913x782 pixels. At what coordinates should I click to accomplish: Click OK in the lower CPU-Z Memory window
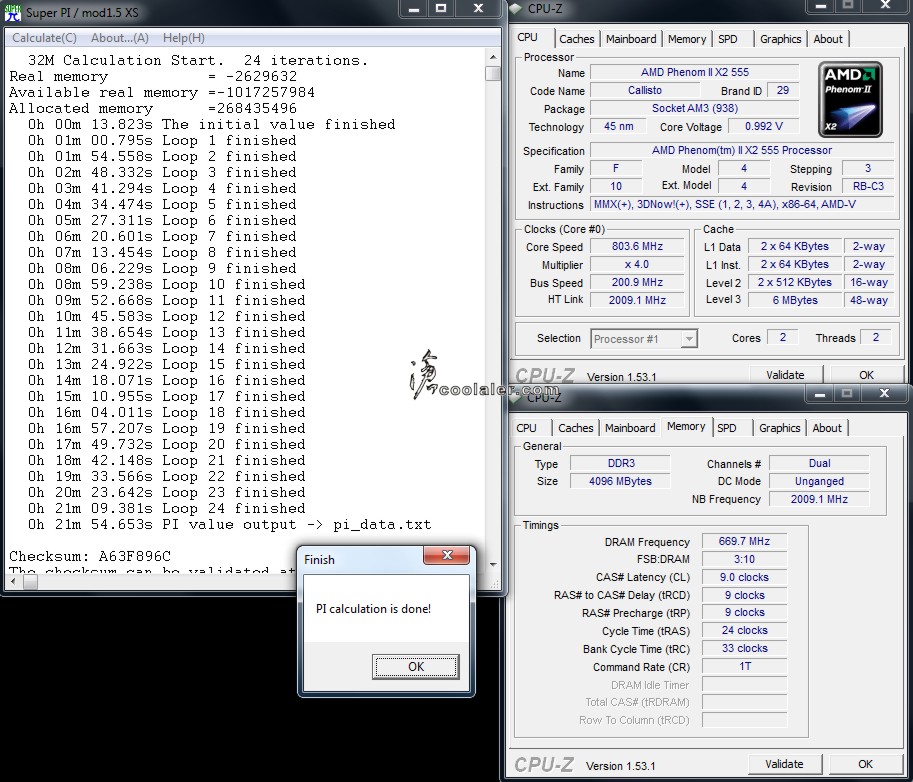pos(866,764)
